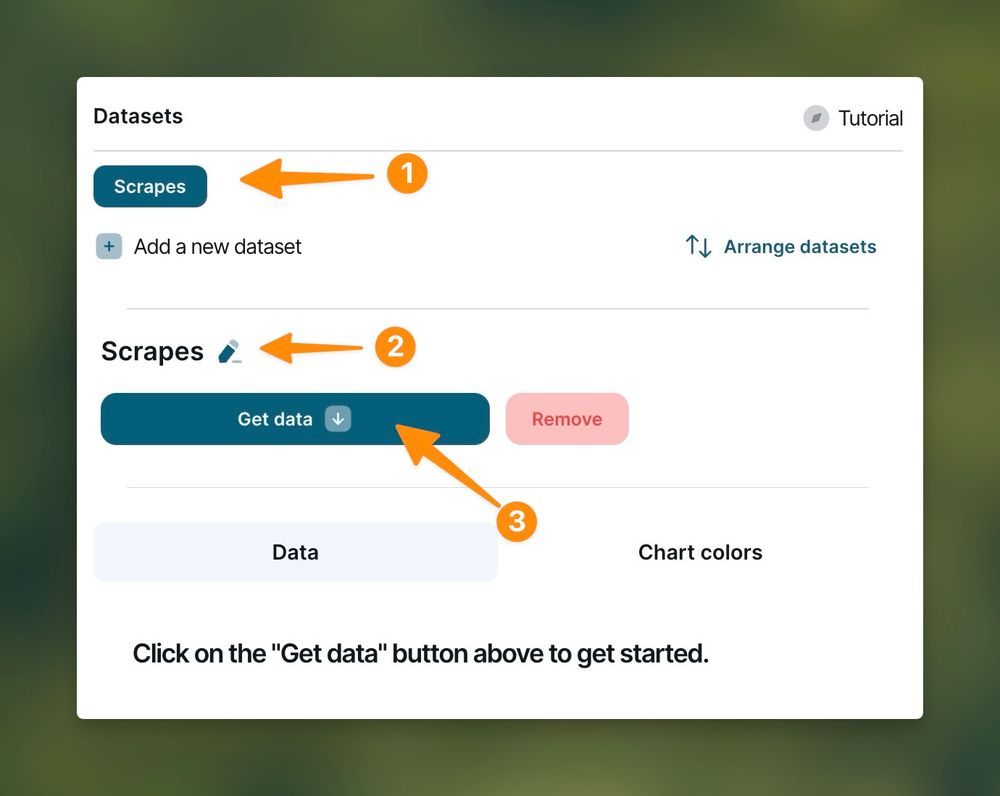Click the pencil icon next to Scrapes heading

230,350
